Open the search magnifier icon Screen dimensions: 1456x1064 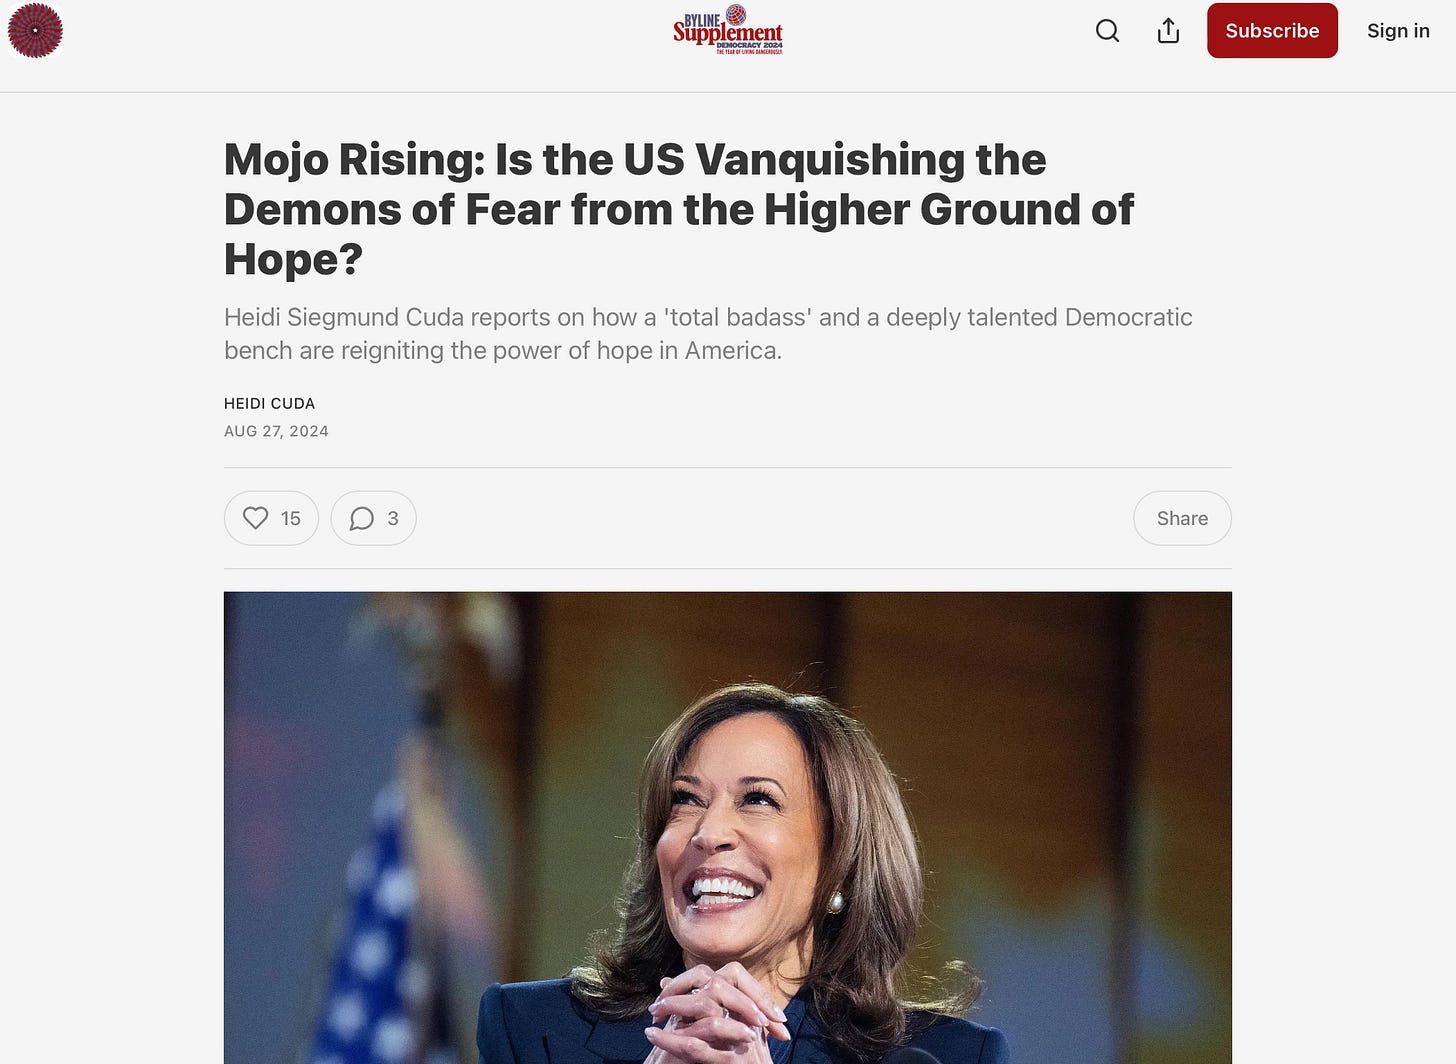tap(1107, 31)
